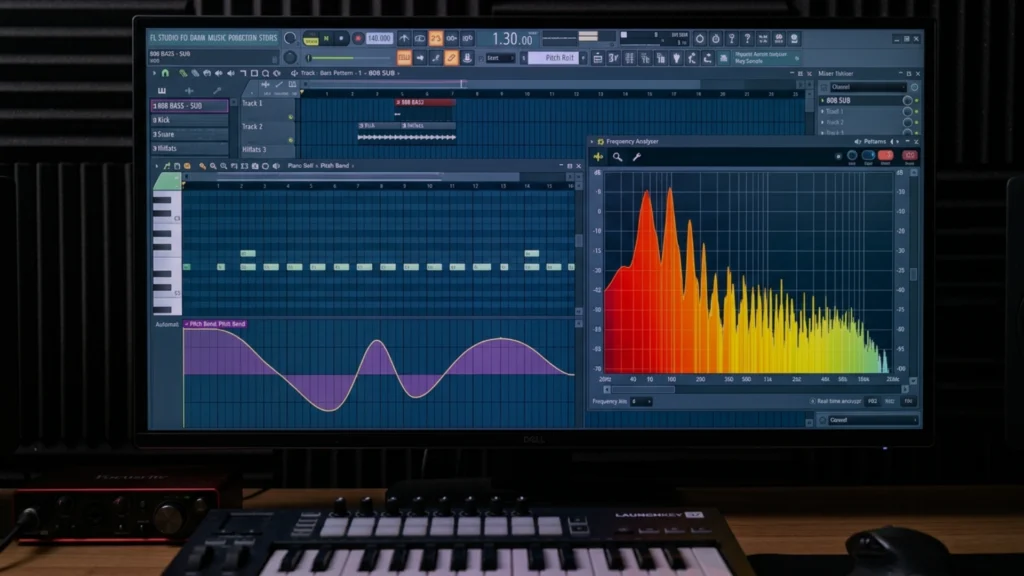Toggle the green magnet snap icon in the playlist toolbar
Viewport: 1024px width, 576px height.
pos(165,73)
